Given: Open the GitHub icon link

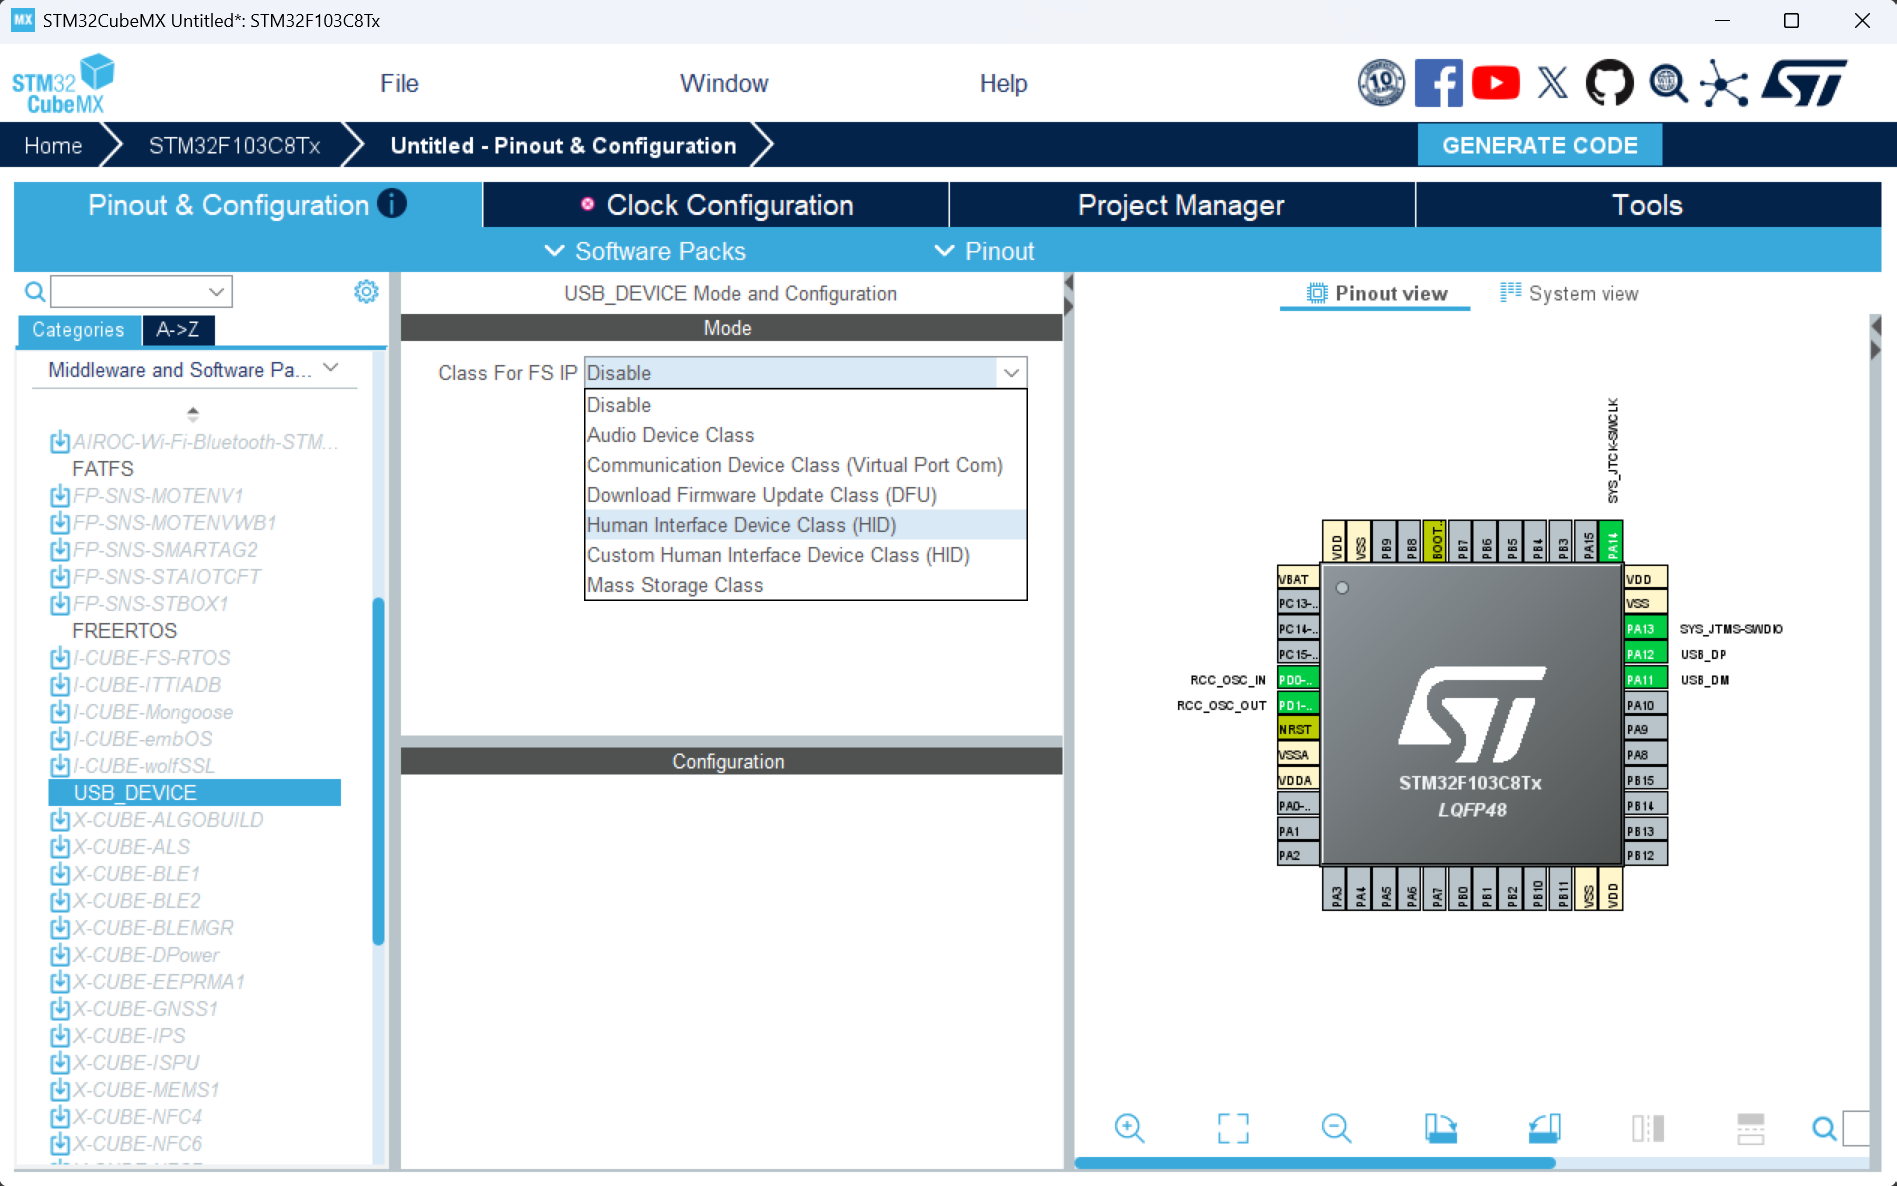Looking at the screenshot, I should [x=1609, y=83].
